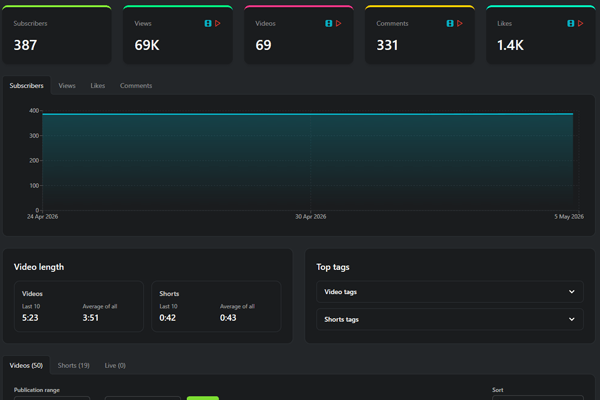Viewport: 600px width, 400px height.
Task: Click the 5:23 last 10 videos length
Action: (x=30, y=318)
